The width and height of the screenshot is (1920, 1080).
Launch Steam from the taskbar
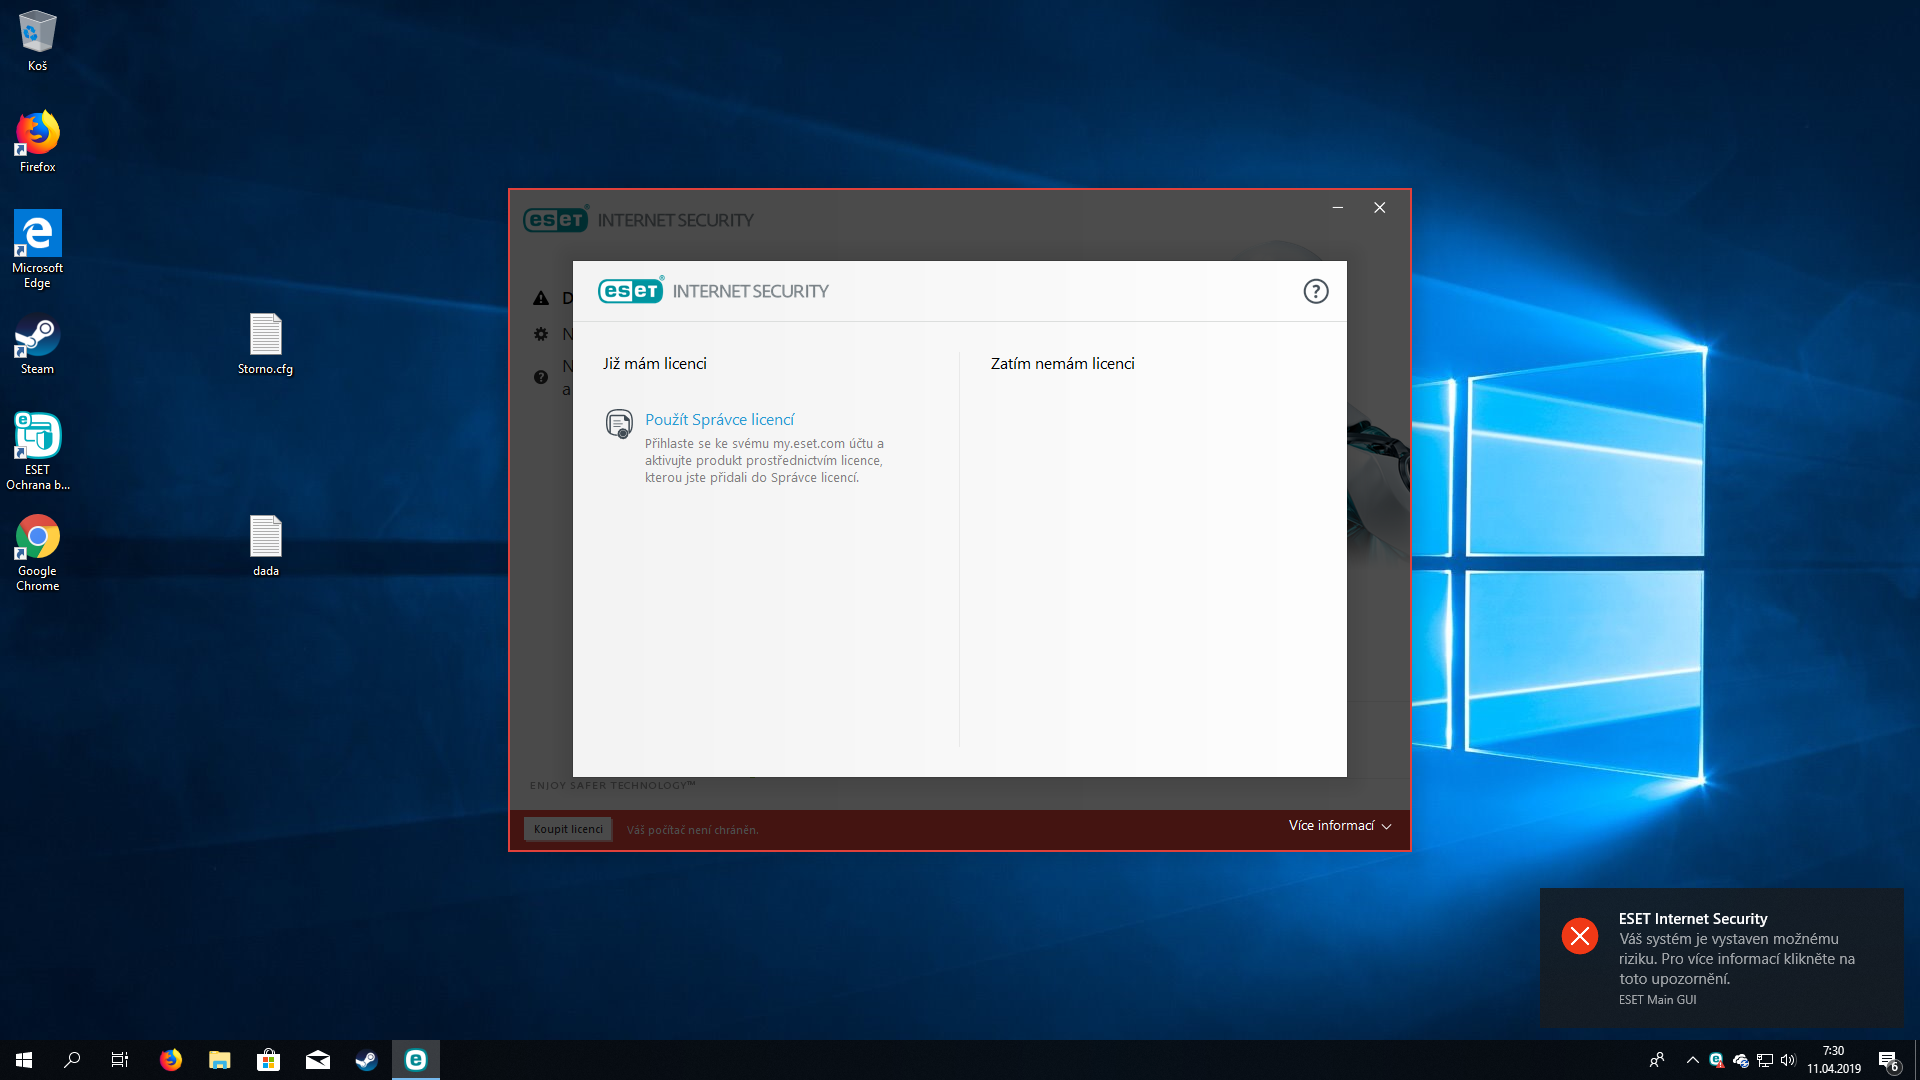366,1060
